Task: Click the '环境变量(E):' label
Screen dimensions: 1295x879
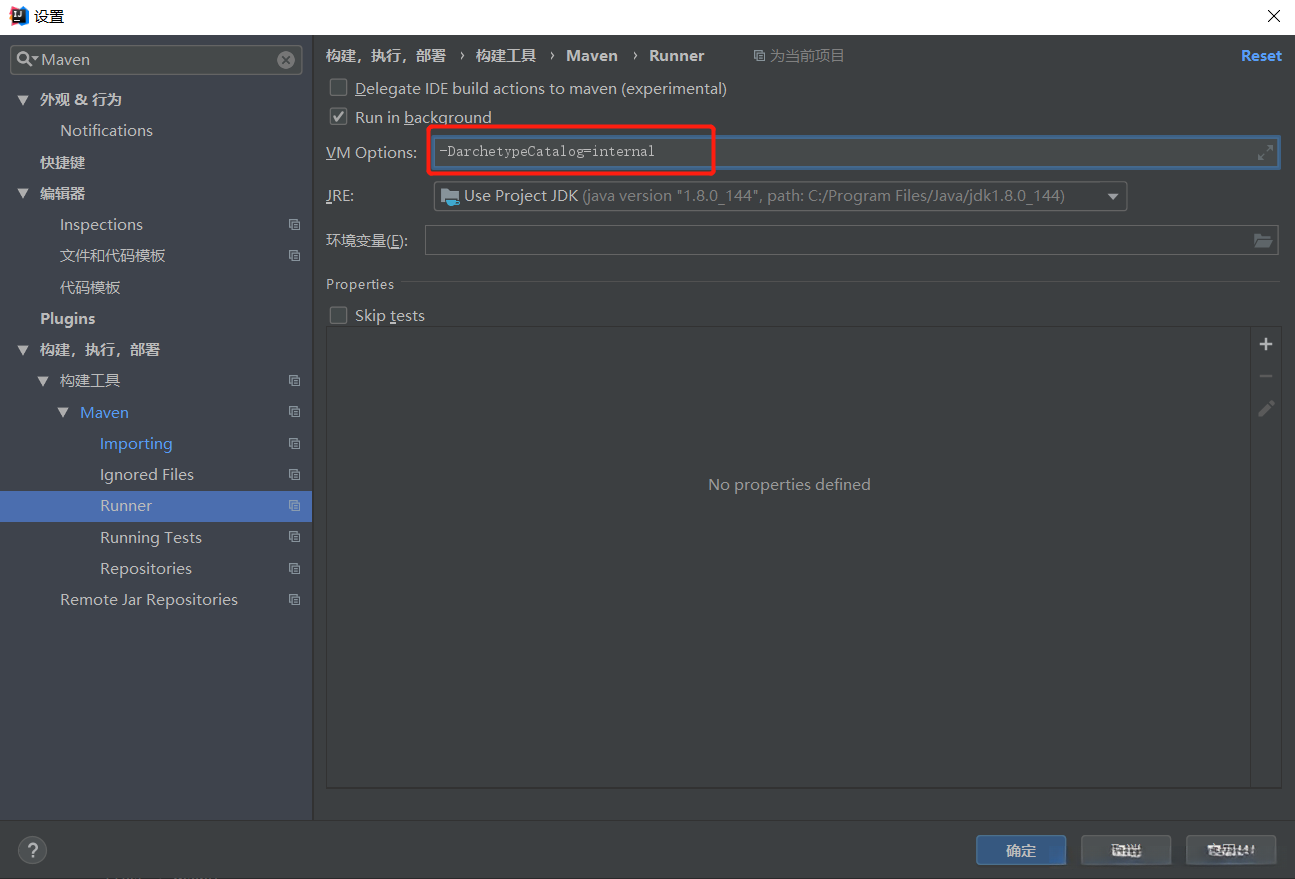Action: pos(367,240)
